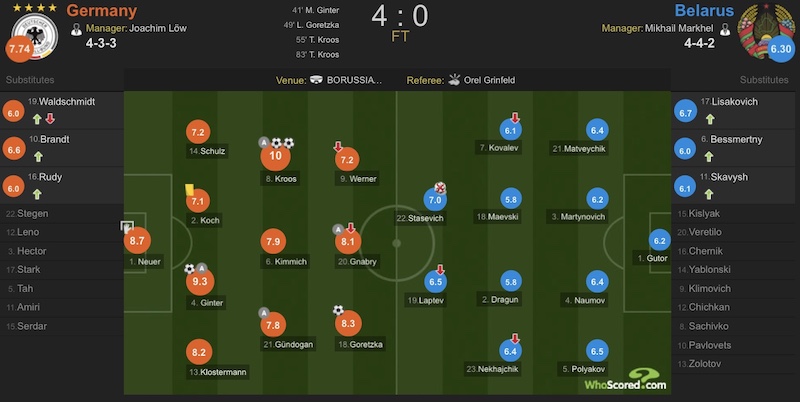Click the yellow card icon above Koch
The image size is (800, 402).
[x=189, y=190]
